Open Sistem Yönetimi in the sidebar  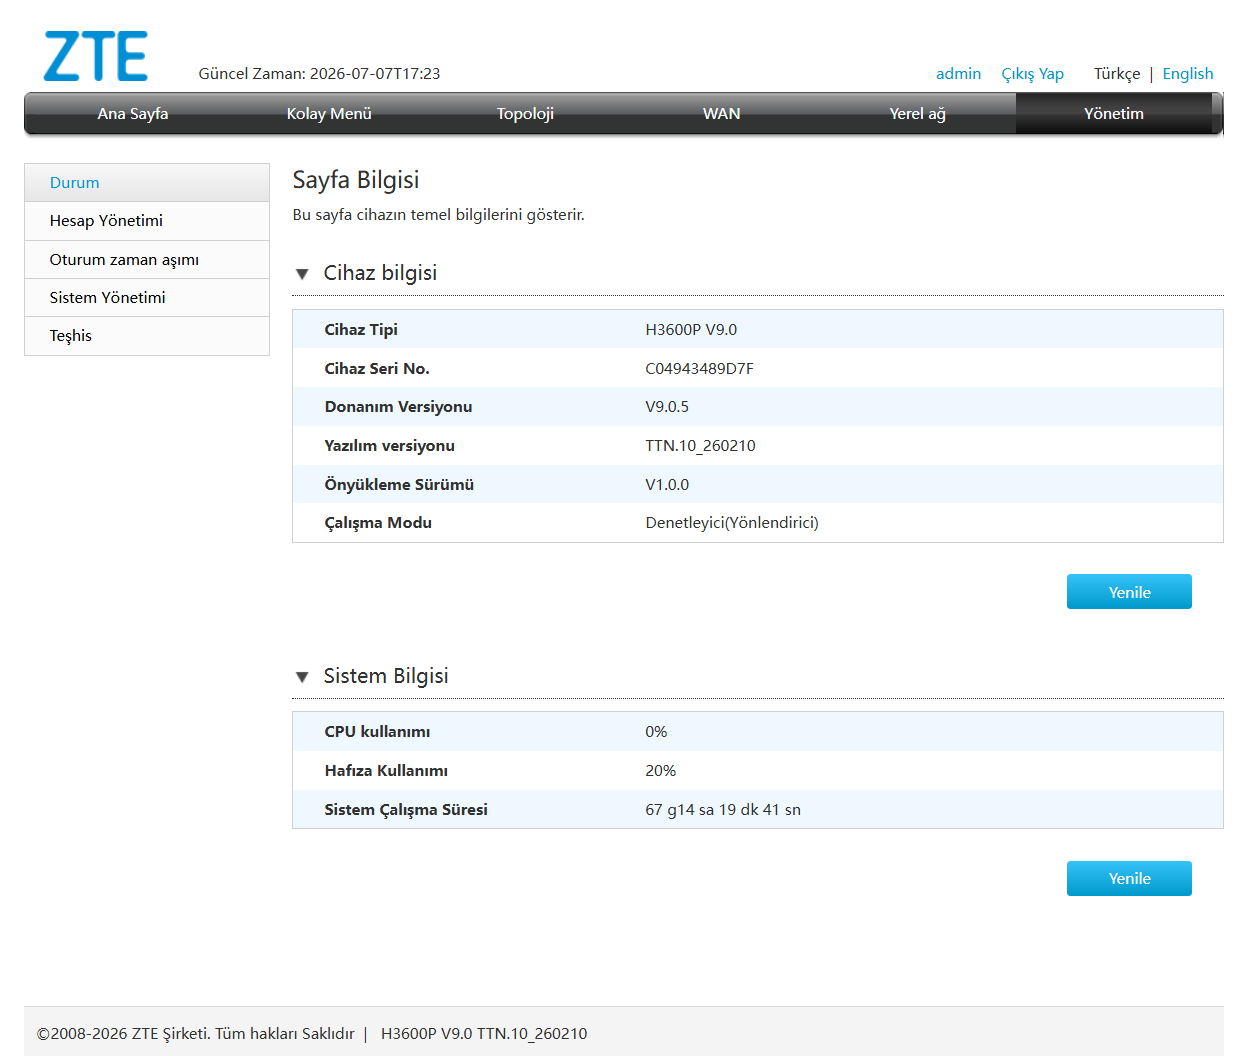click(147, 298)
